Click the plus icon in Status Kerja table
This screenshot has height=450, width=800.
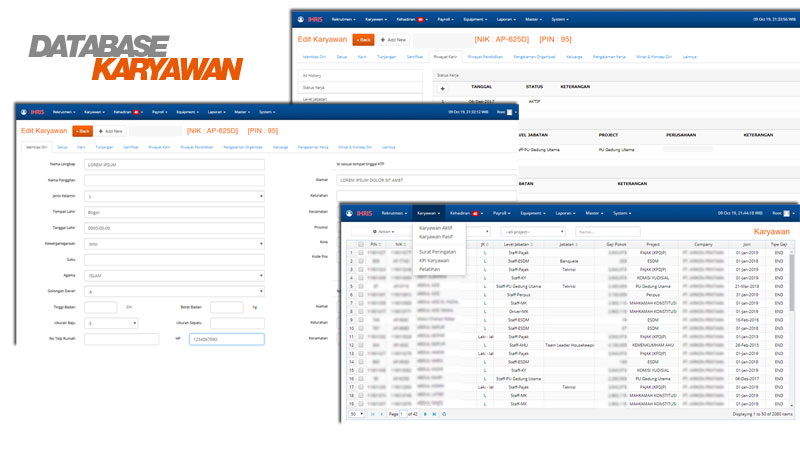pos(443,88)
